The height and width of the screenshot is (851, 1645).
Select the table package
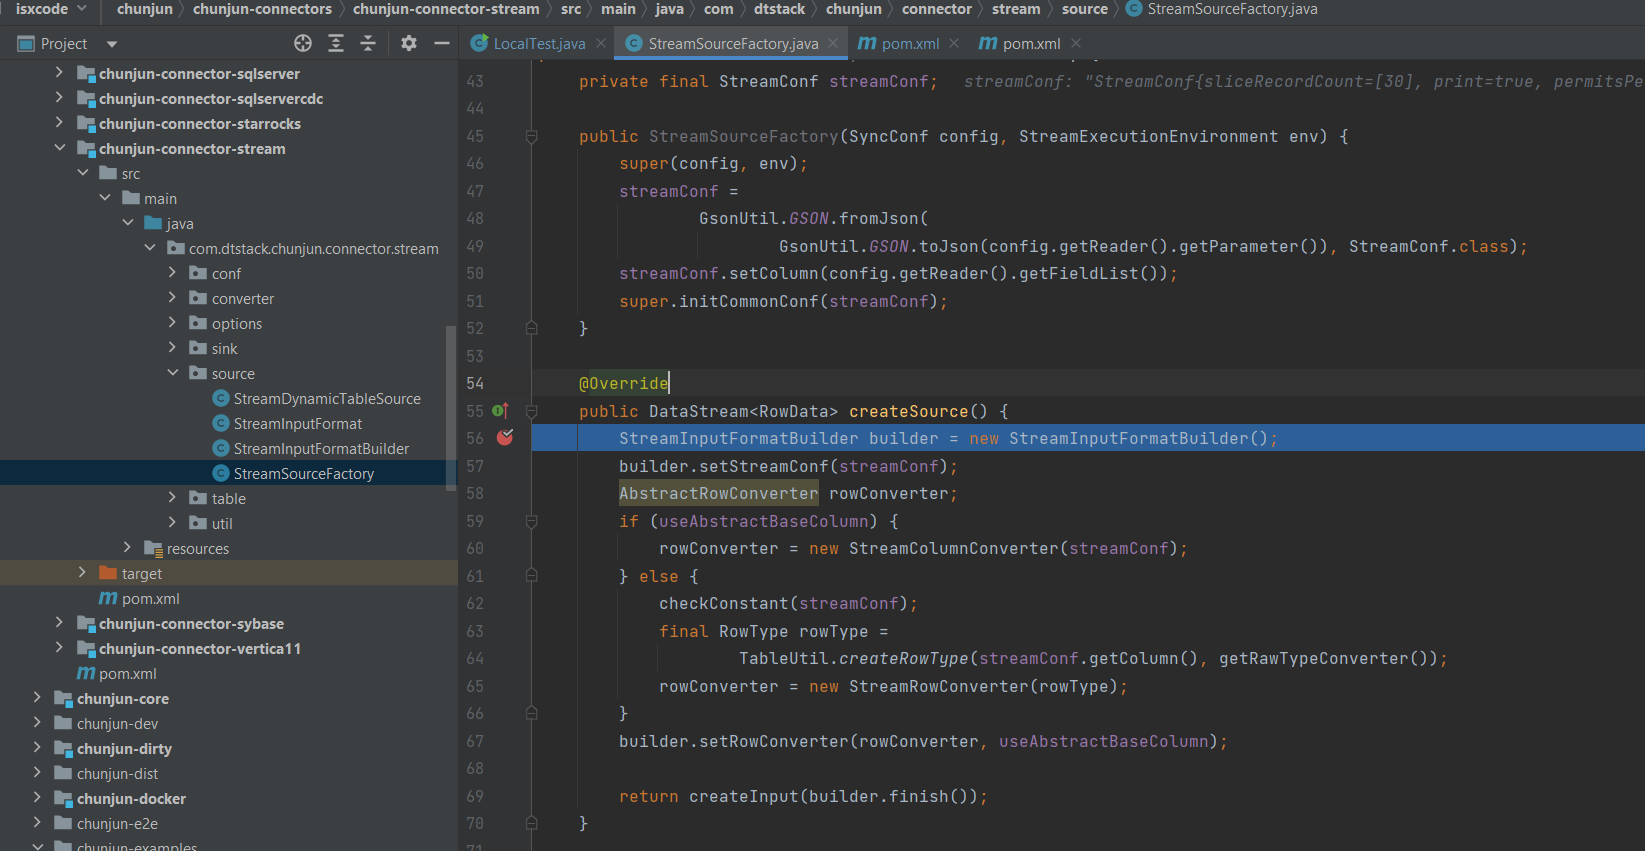229,498
